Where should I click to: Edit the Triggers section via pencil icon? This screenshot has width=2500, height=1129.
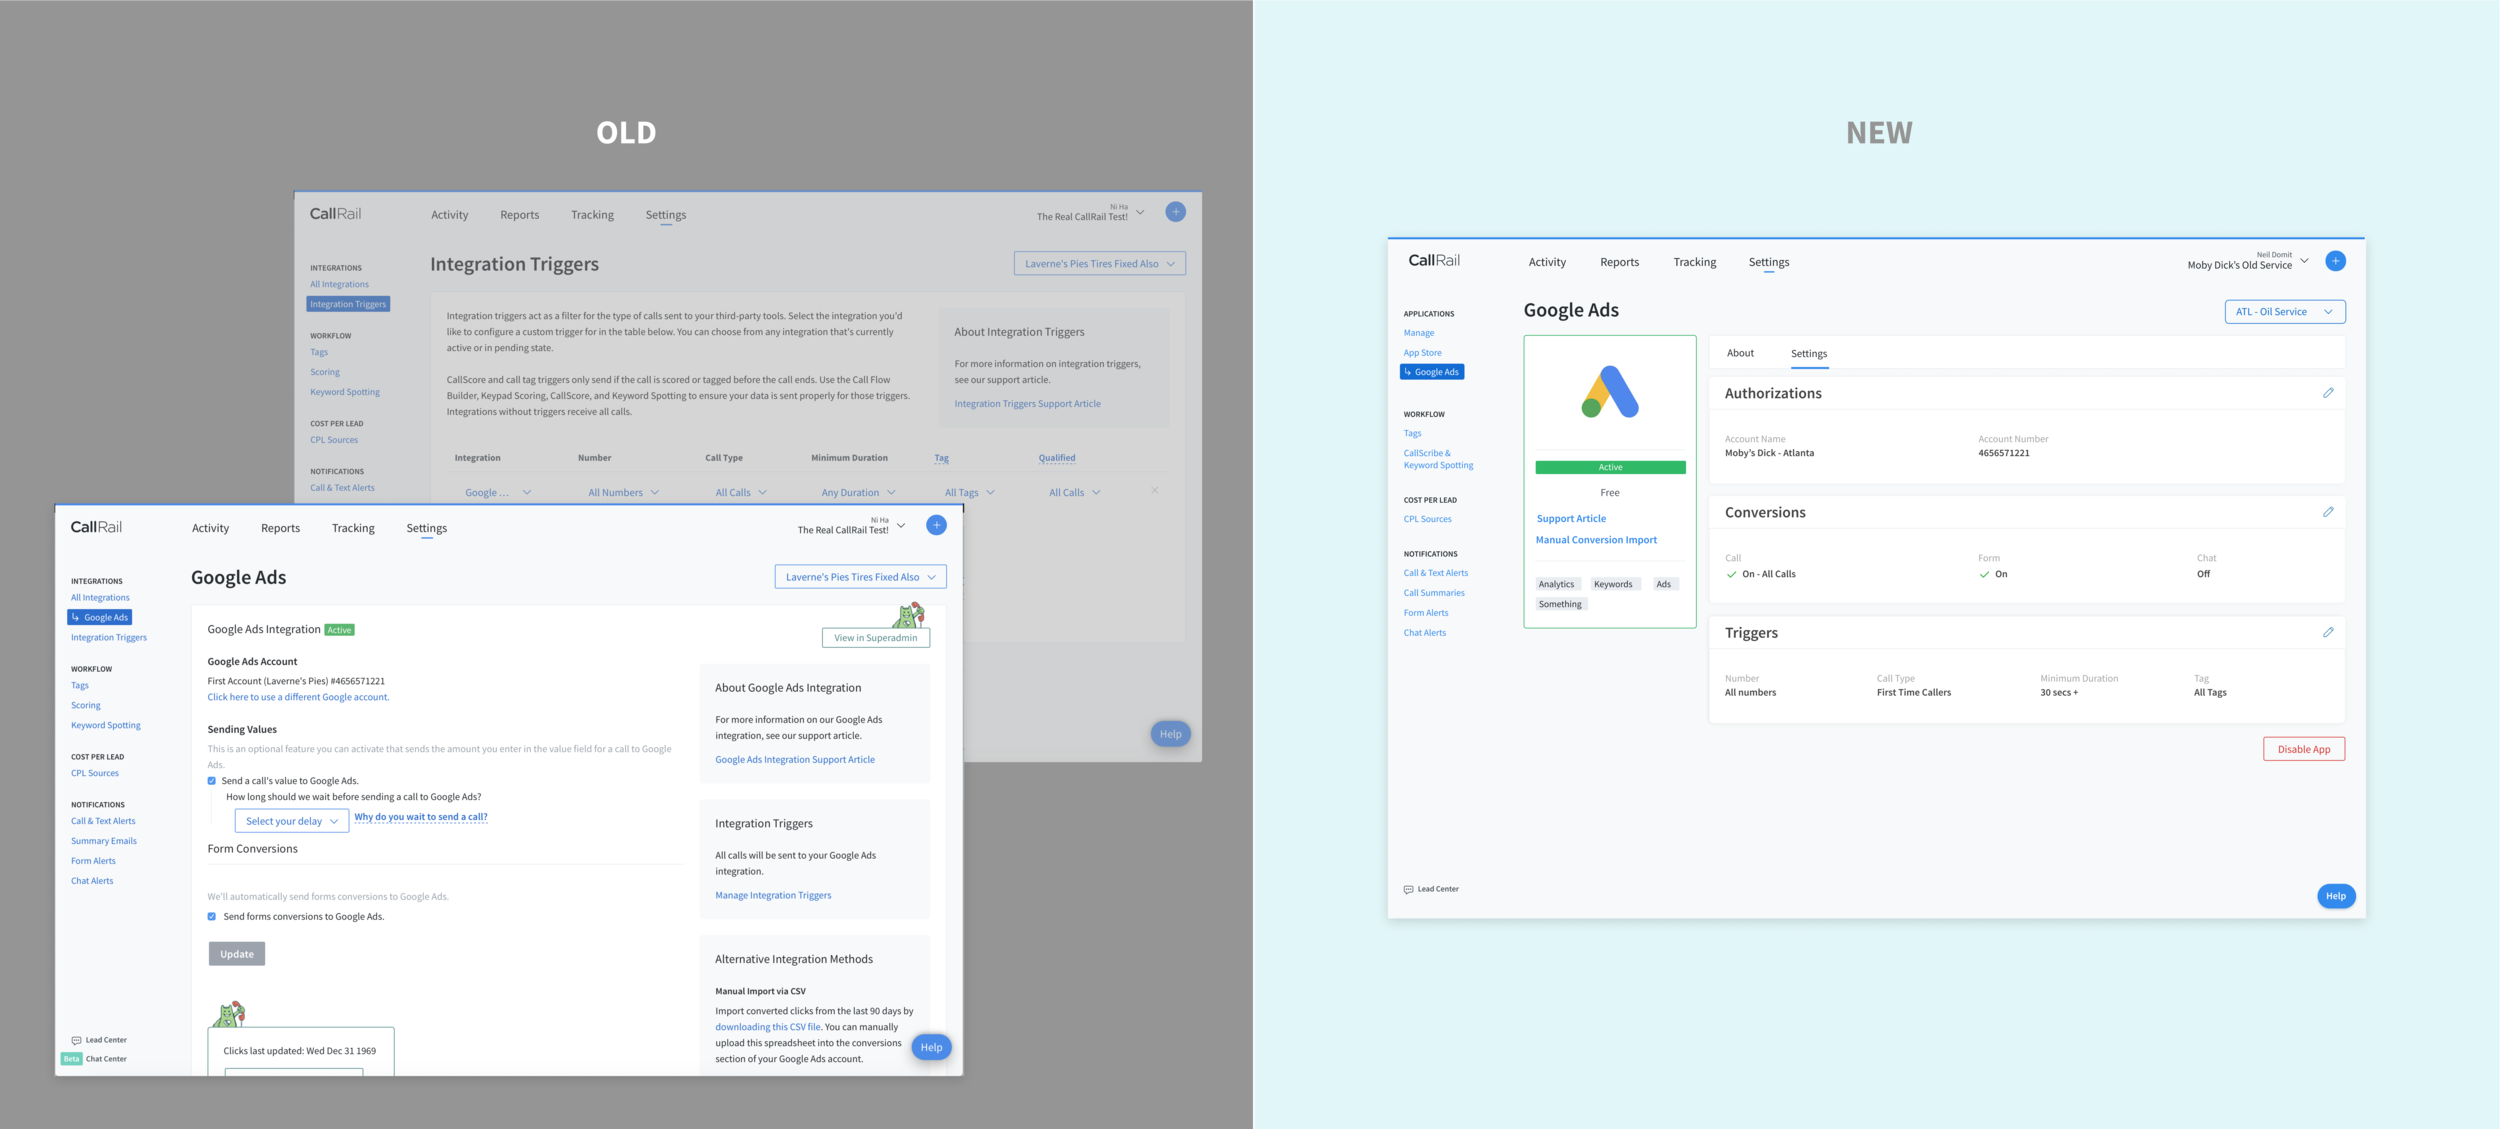[x=2329, y=632]
